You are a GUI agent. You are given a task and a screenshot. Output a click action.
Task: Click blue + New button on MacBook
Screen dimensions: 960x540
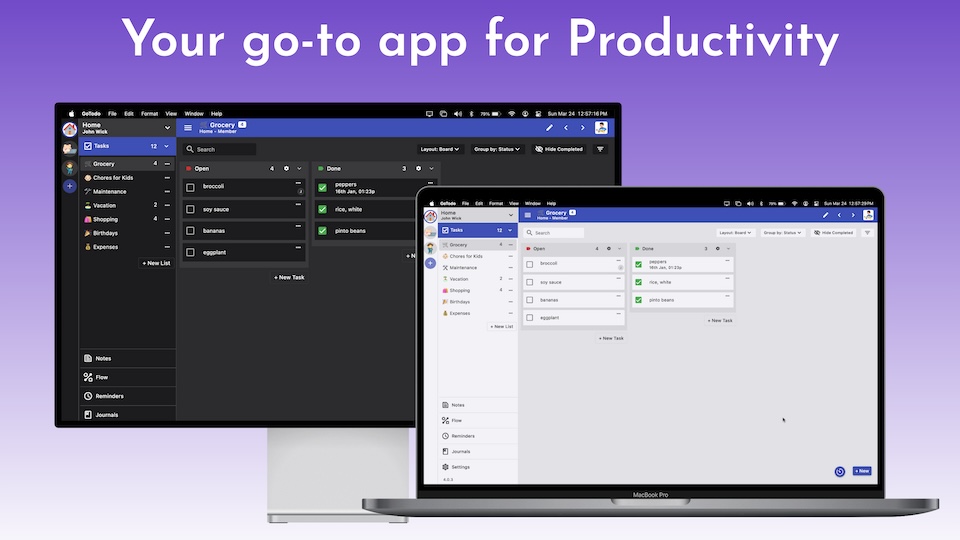[x=862, y=471]
